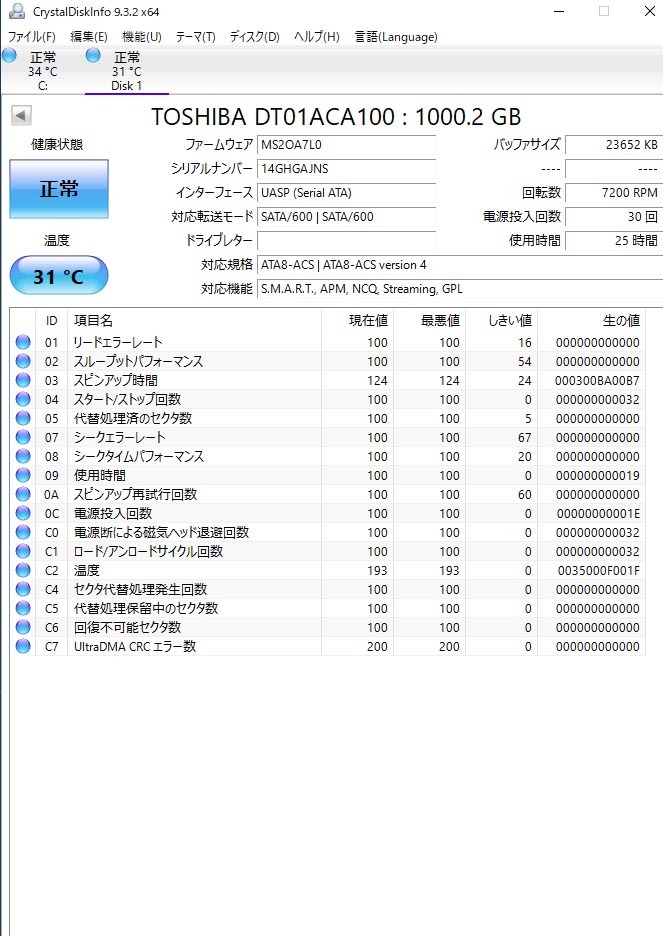Select raw value 0035000F001F in temperature row
The width and height of the screenshot is (663, 936).
(x=598, y=570)
